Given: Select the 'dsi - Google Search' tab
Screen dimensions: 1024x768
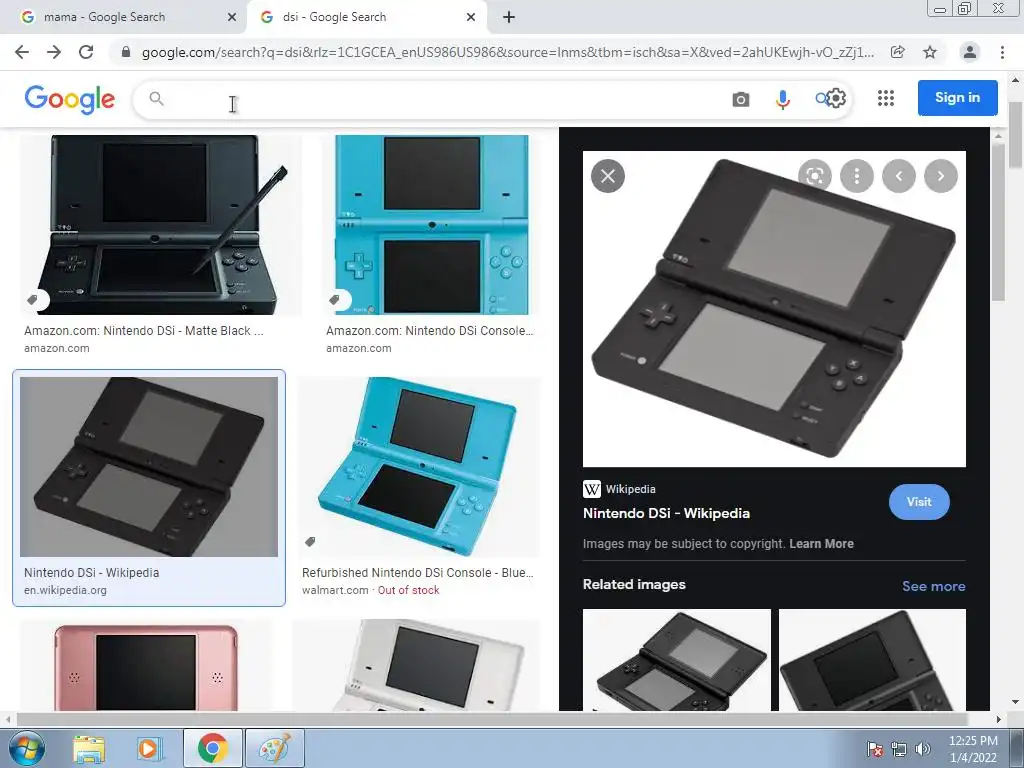Looking at the screenshot, I should click(x=366, y=18).
